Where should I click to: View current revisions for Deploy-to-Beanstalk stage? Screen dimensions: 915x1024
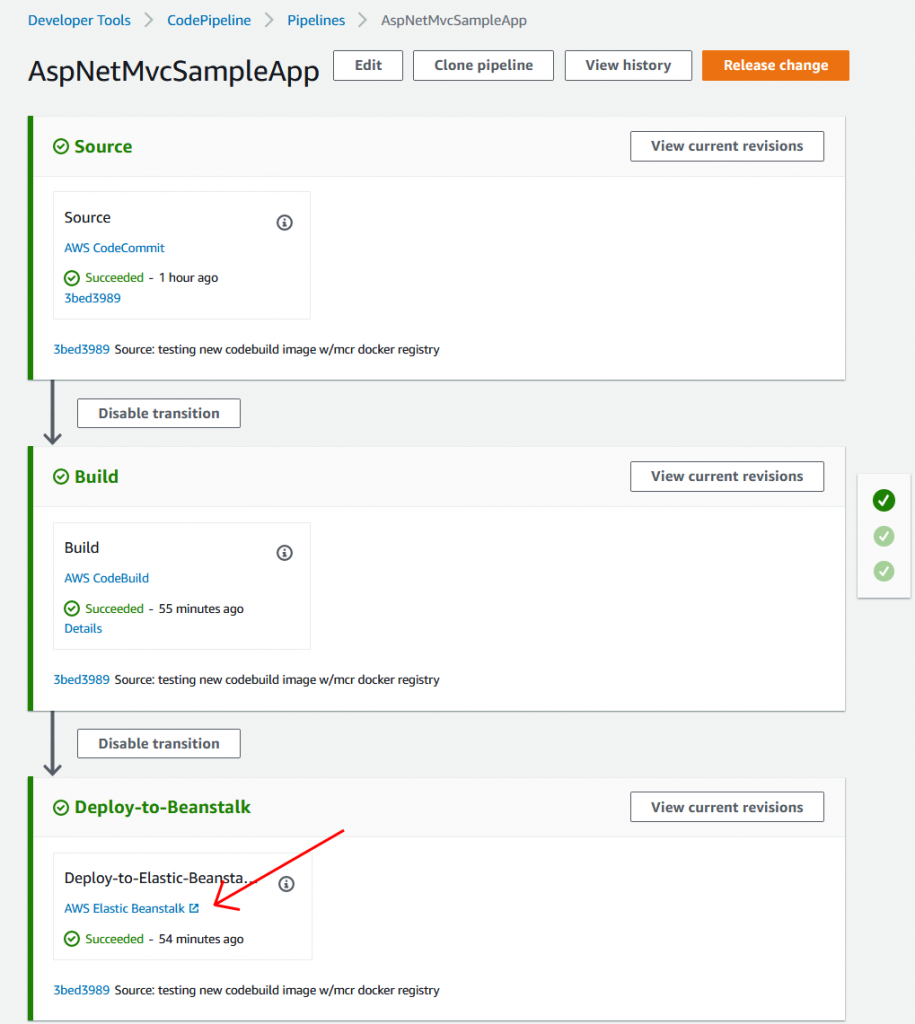pos(727,807)
